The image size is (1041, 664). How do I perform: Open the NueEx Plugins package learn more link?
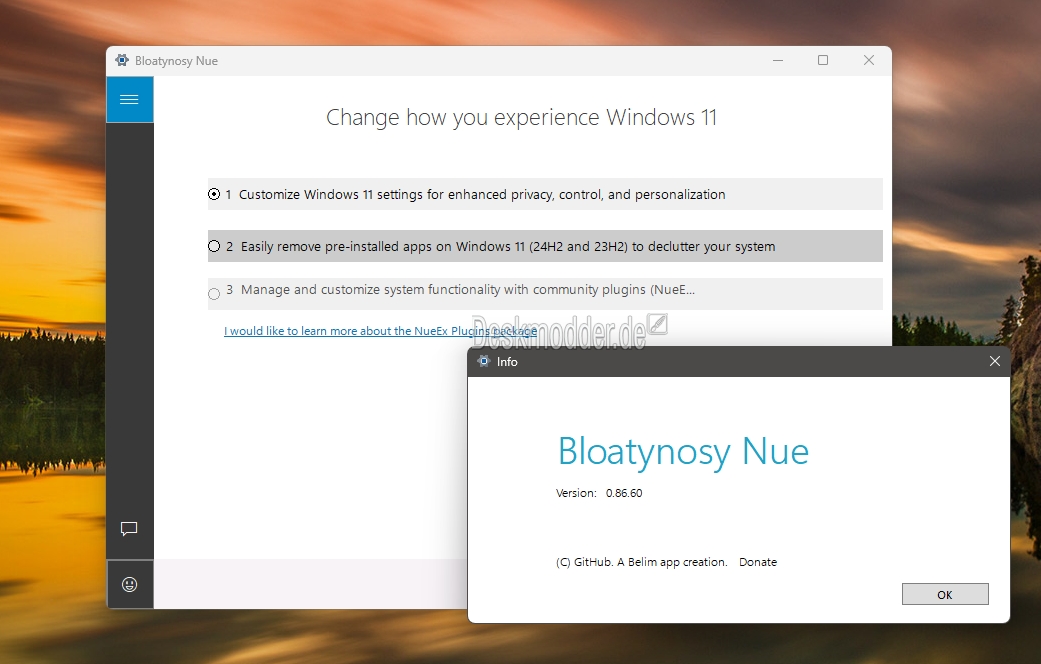click(x=380, y=331)
